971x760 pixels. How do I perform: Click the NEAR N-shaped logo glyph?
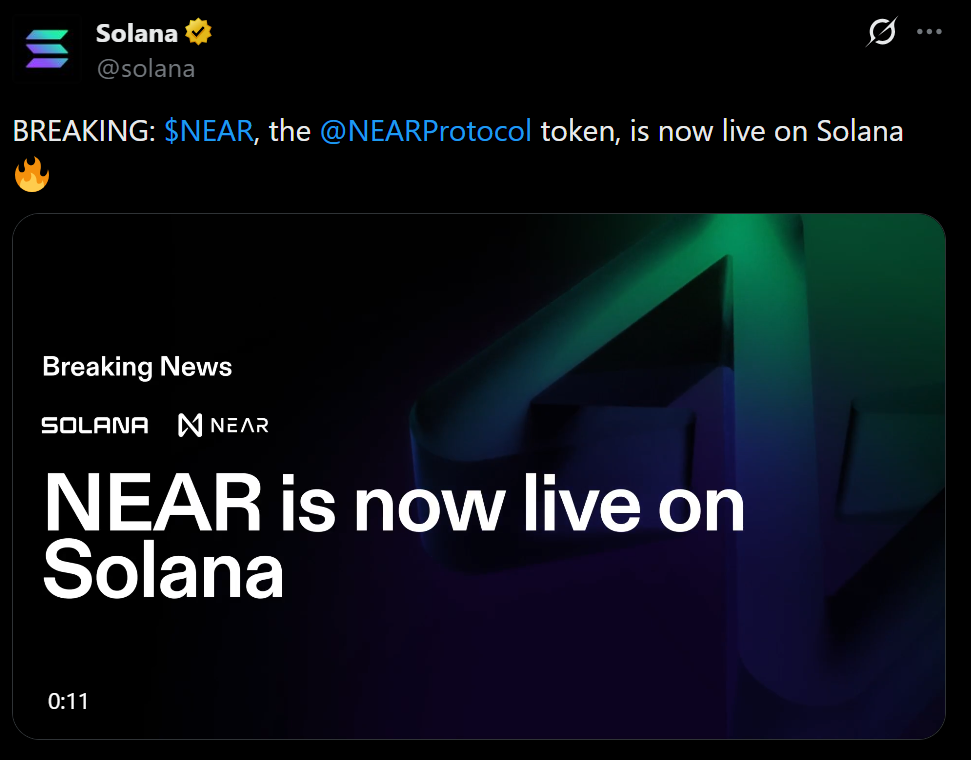190,426
